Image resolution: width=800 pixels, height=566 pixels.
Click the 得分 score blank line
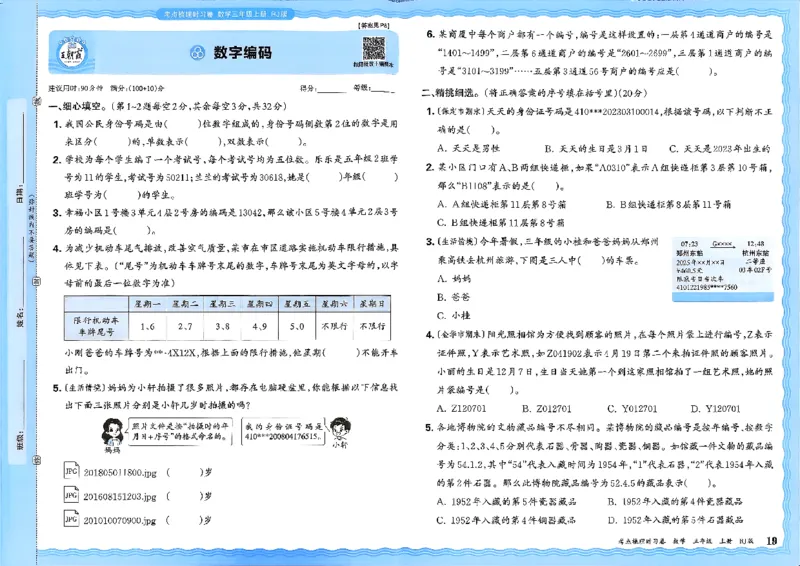pos(332,89)
